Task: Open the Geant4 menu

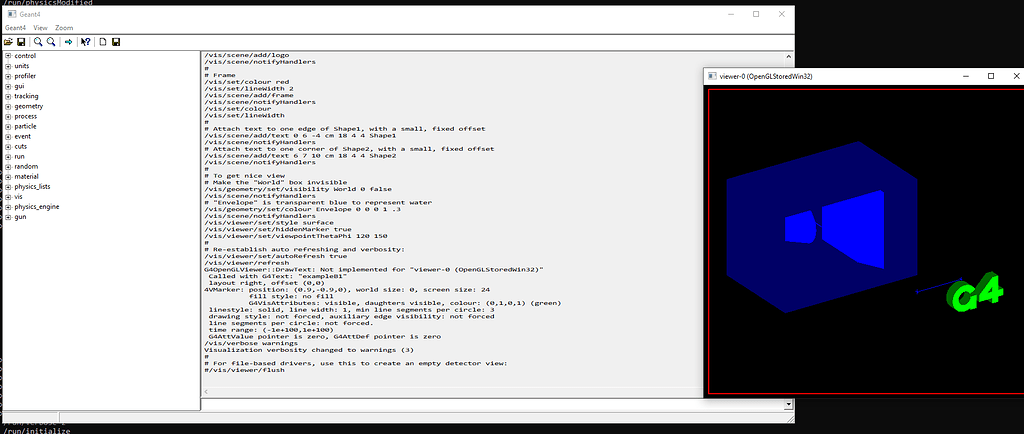Action: pyautogui.click(x=14, y=28)
